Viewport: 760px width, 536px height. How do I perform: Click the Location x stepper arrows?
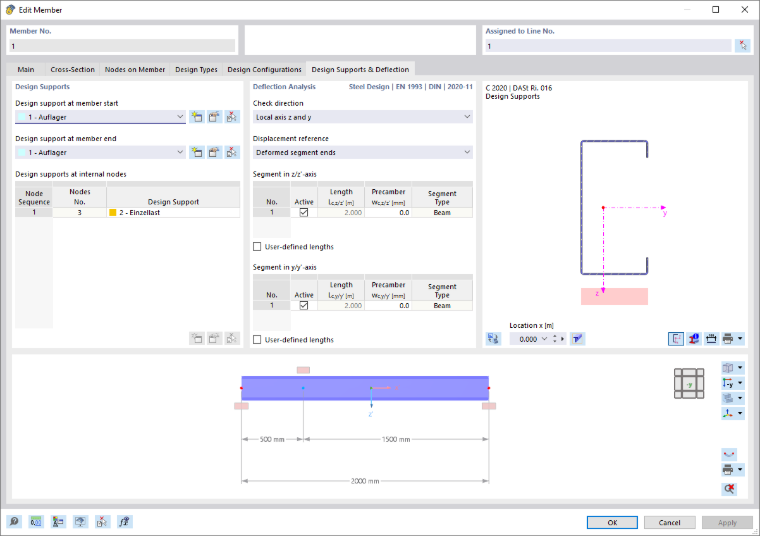click(554, 339)
